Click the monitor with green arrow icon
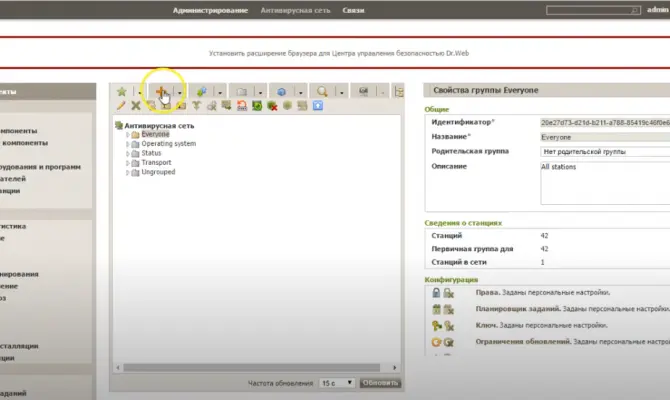The image size is (670, 400). tap(226, 106)
